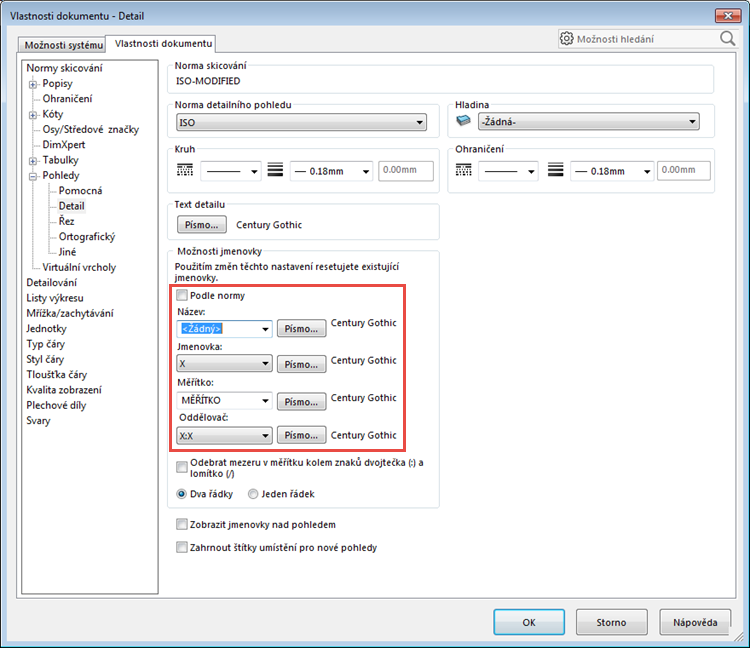Select Mřížka/zachytávání in the tree
The image size is (750, 648).
(70, 313)
